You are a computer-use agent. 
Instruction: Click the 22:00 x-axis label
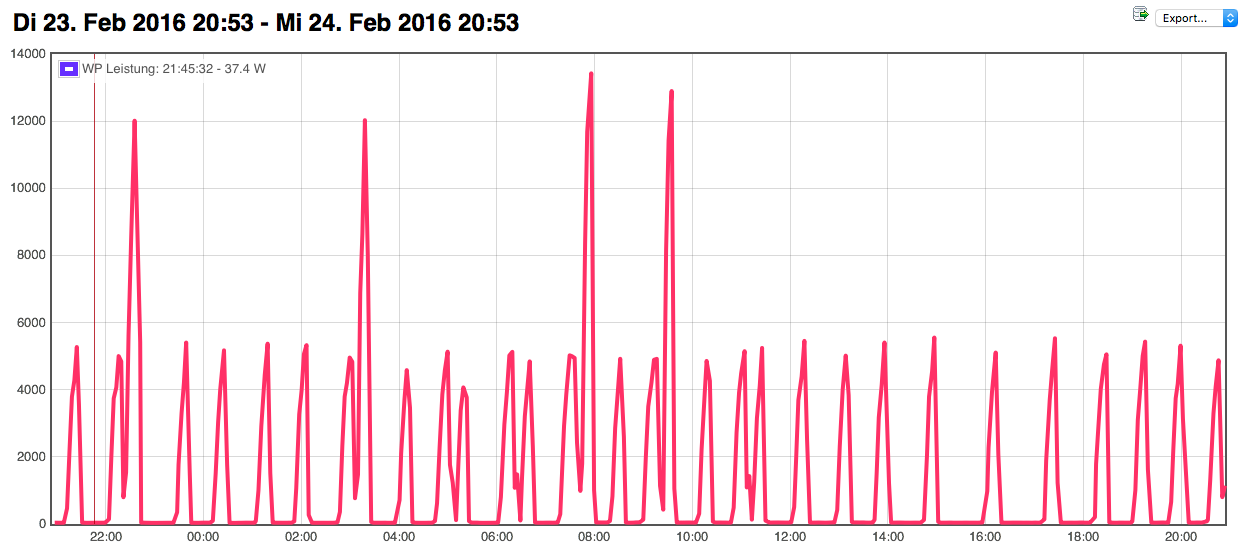(x=106, y=537)
